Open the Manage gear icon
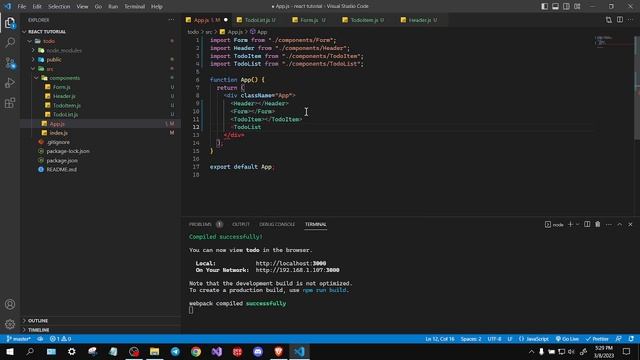 click(x=10, y=324)
